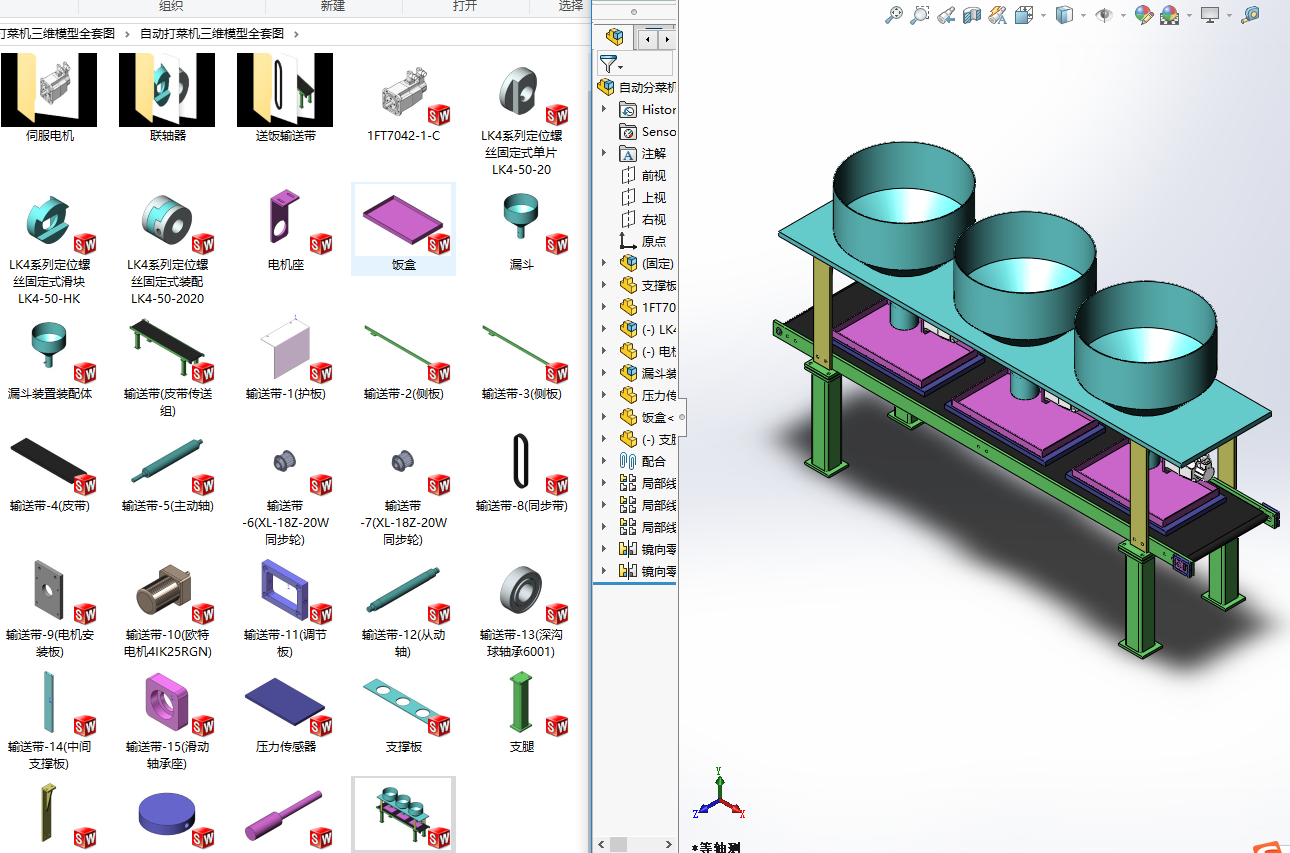1290x853 pixels.
Task: Select the 支腿 file in Explorer
Action: (x=521, y=712)
